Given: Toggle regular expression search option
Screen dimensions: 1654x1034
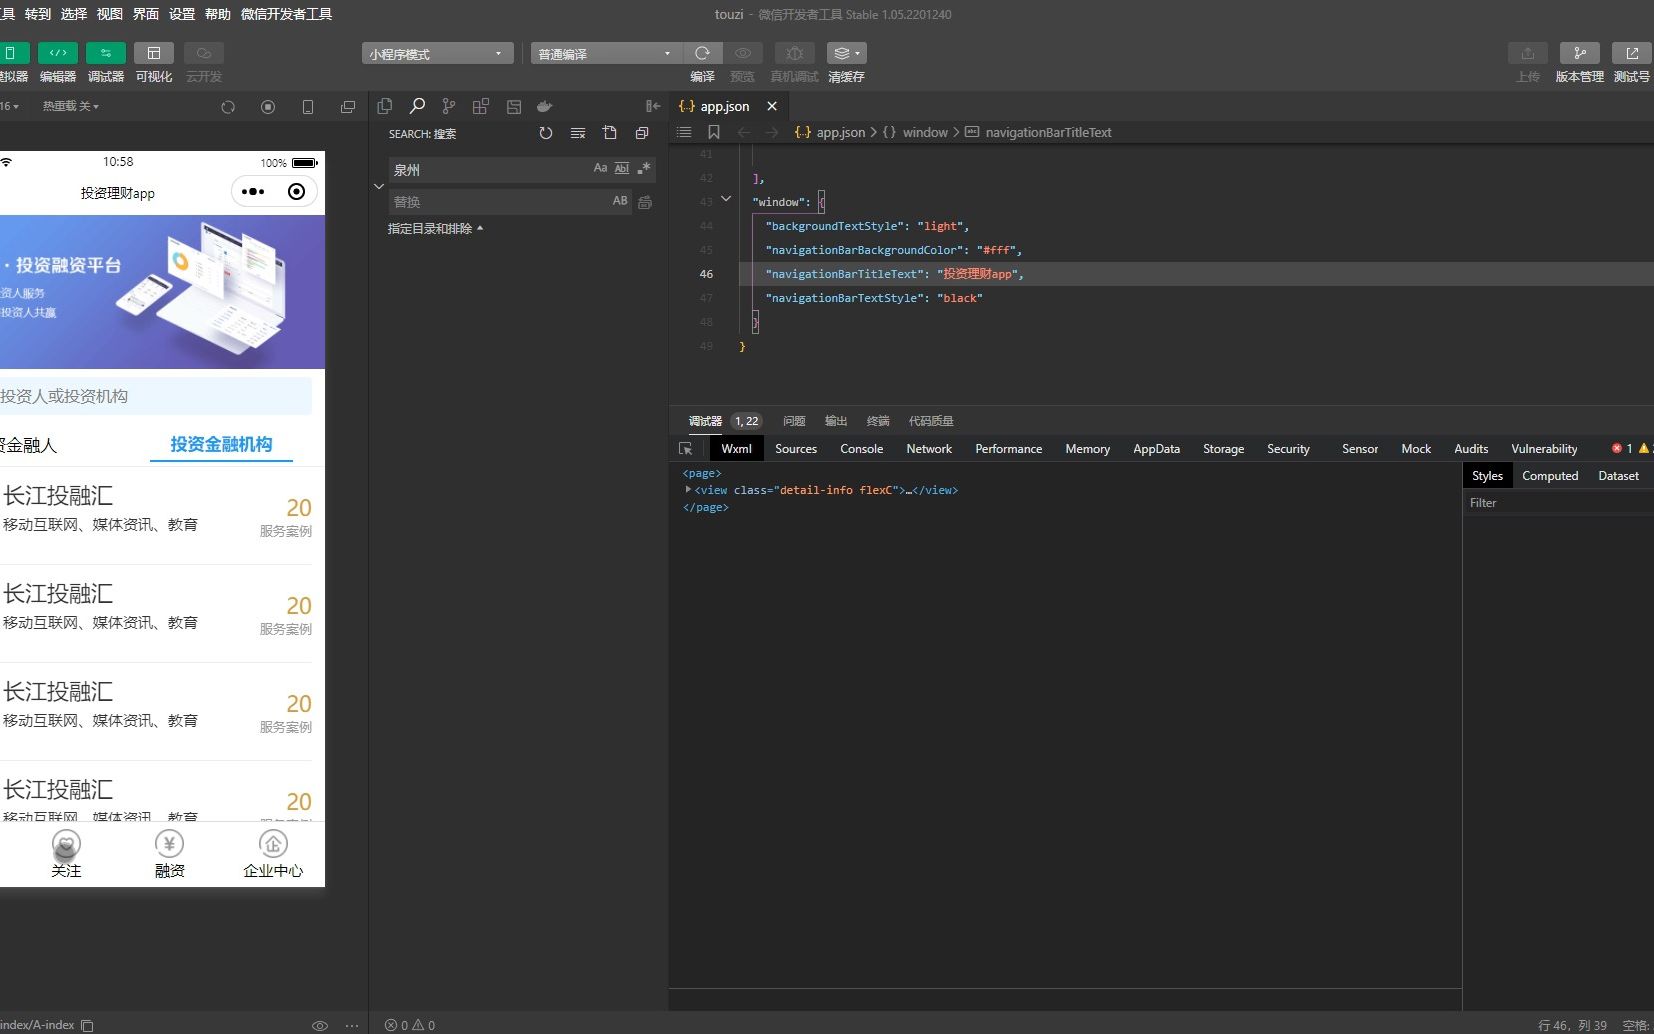Looking at the screenshot, I should tap(644, 168).
